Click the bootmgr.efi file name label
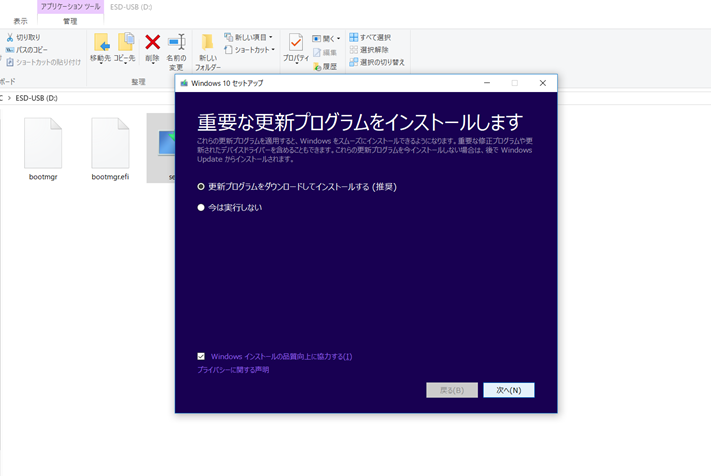 [x=110, y=177]
